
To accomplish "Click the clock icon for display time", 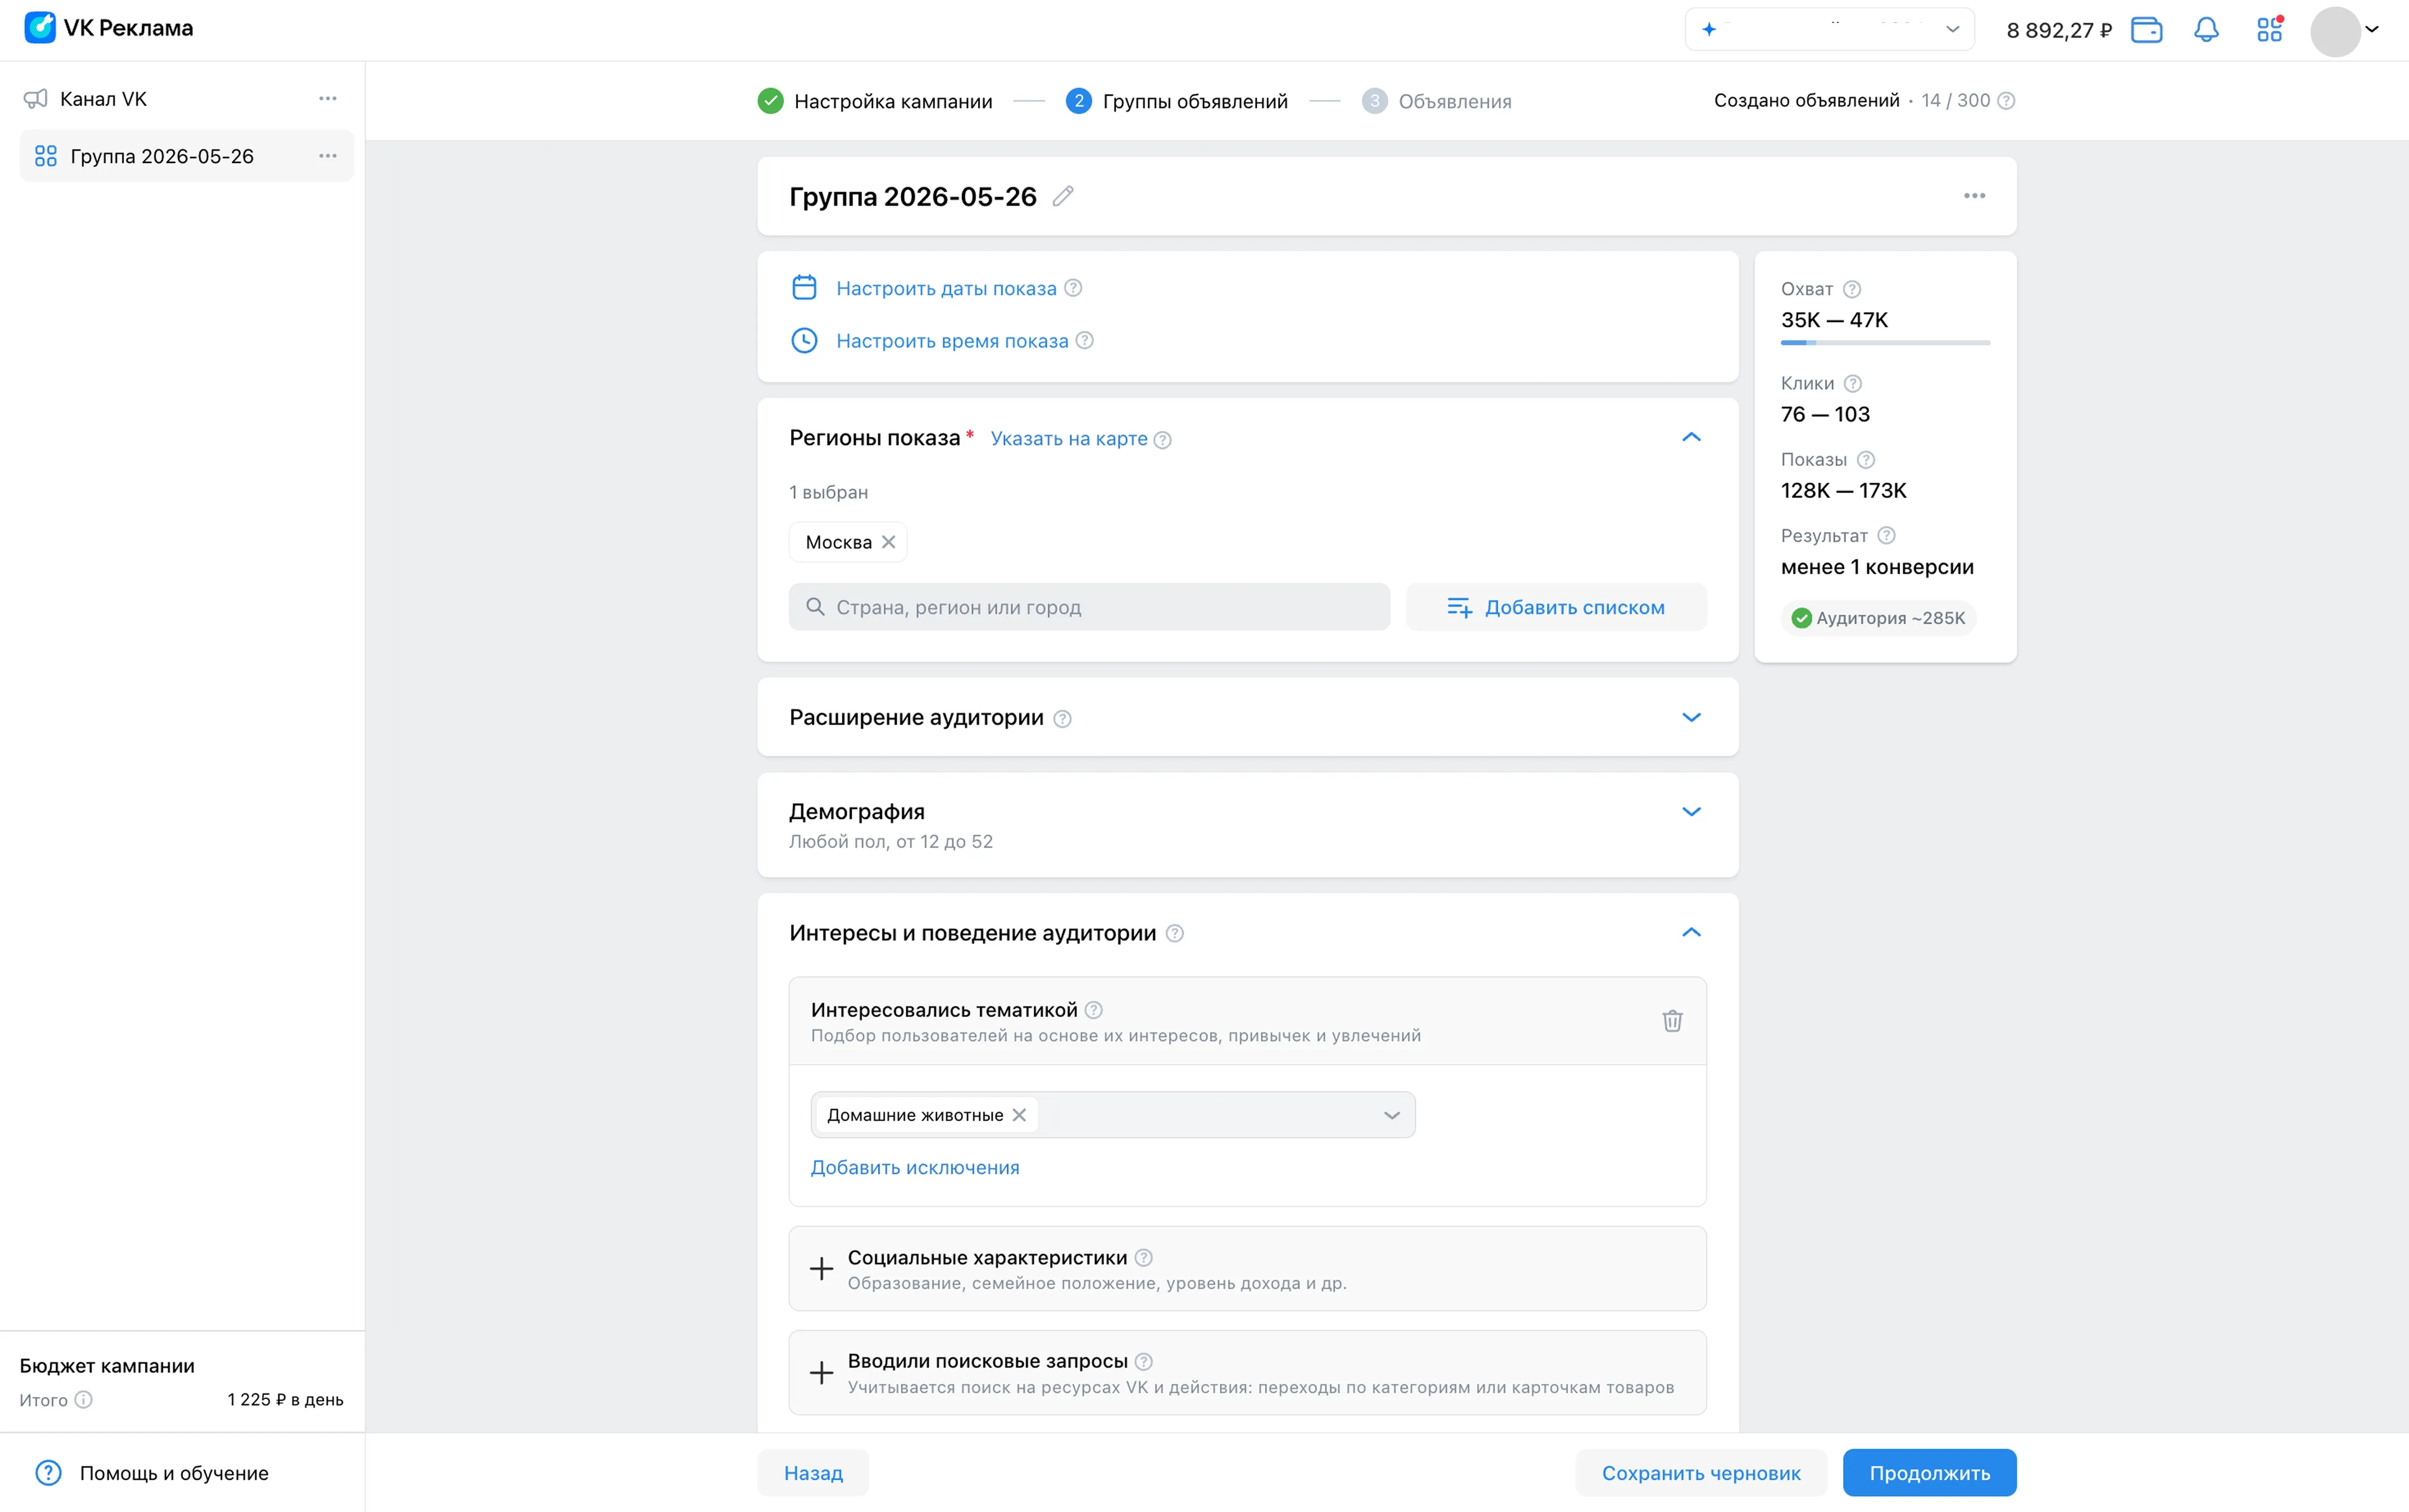I will coord(804,341).
